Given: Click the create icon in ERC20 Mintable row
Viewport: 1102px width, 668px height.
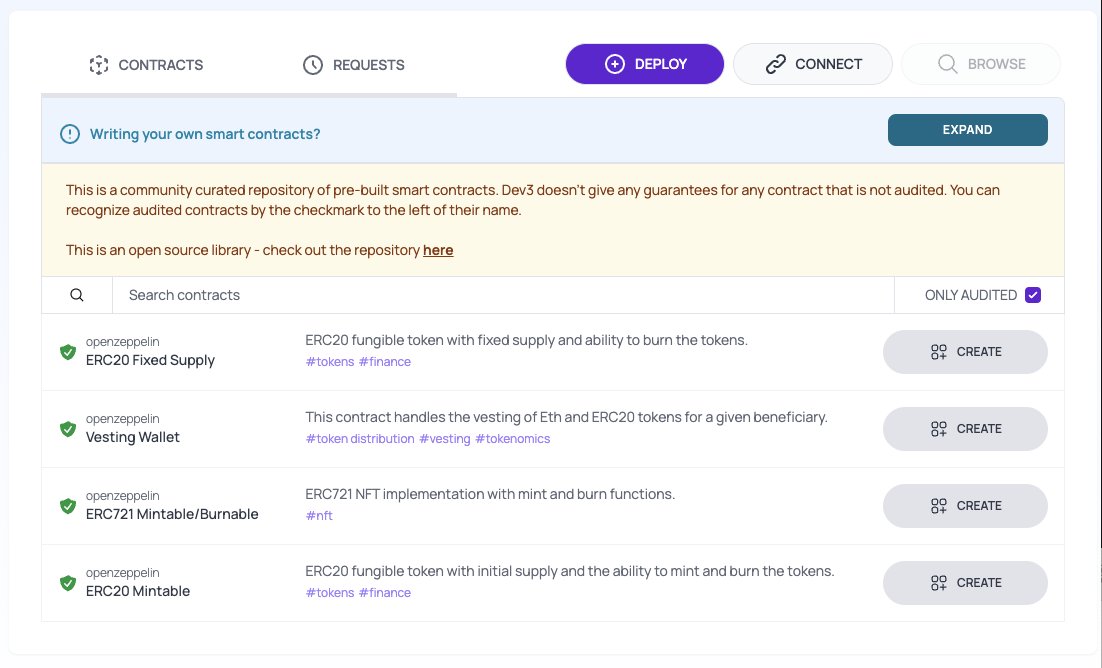Looking at the screenshot, I should coord(939,583).
